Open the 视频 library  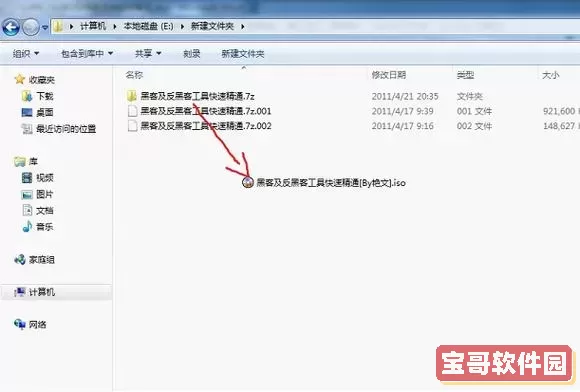[45, 178]
